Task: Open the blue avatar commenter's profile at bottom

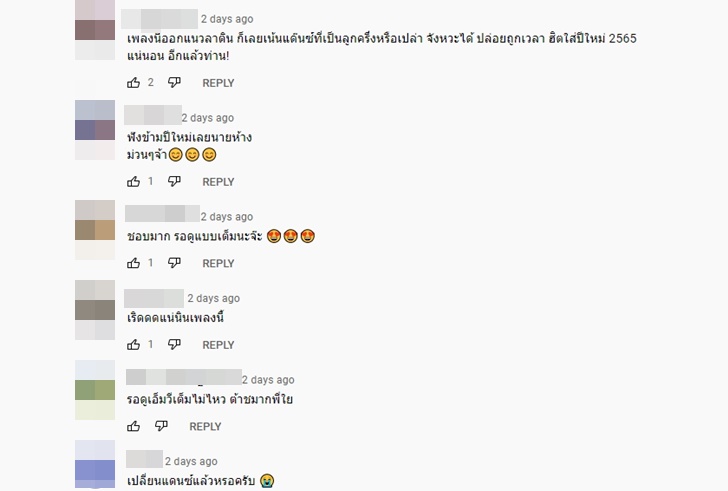Action: click(95, 465)
